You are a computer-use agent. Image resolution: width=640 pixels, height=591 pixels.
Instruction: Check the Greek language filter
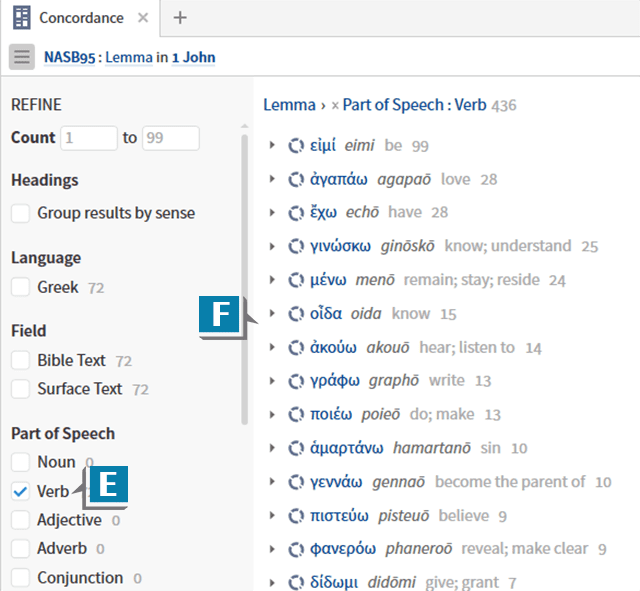(21, 288)
